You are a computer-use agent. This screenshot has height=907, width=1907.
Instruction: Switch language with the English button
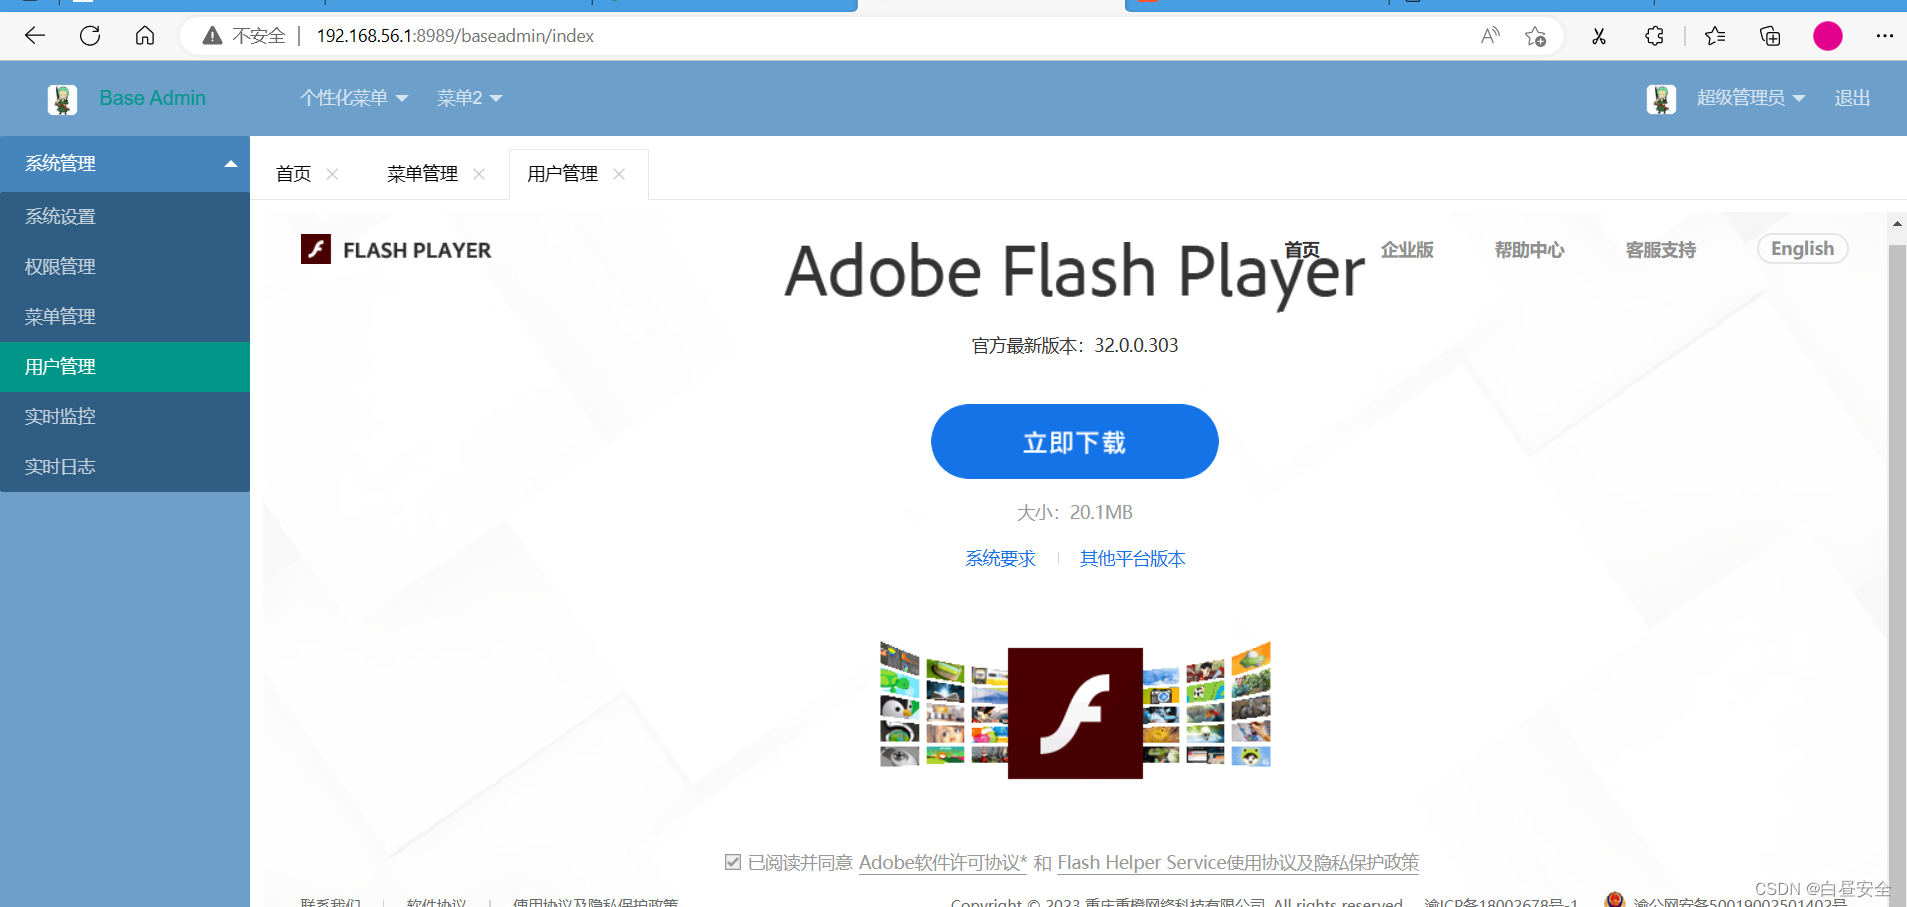[1802, 249]
